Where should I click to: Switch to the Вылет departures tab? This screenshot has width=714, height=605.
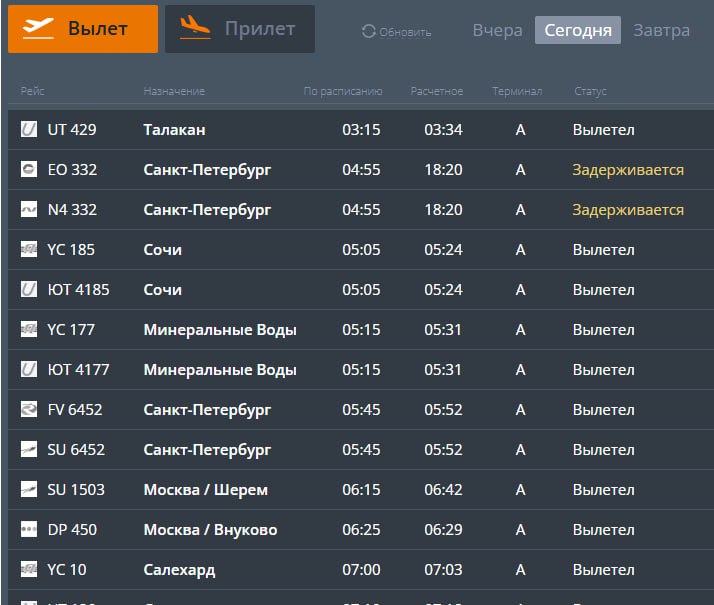pos(83,29)
